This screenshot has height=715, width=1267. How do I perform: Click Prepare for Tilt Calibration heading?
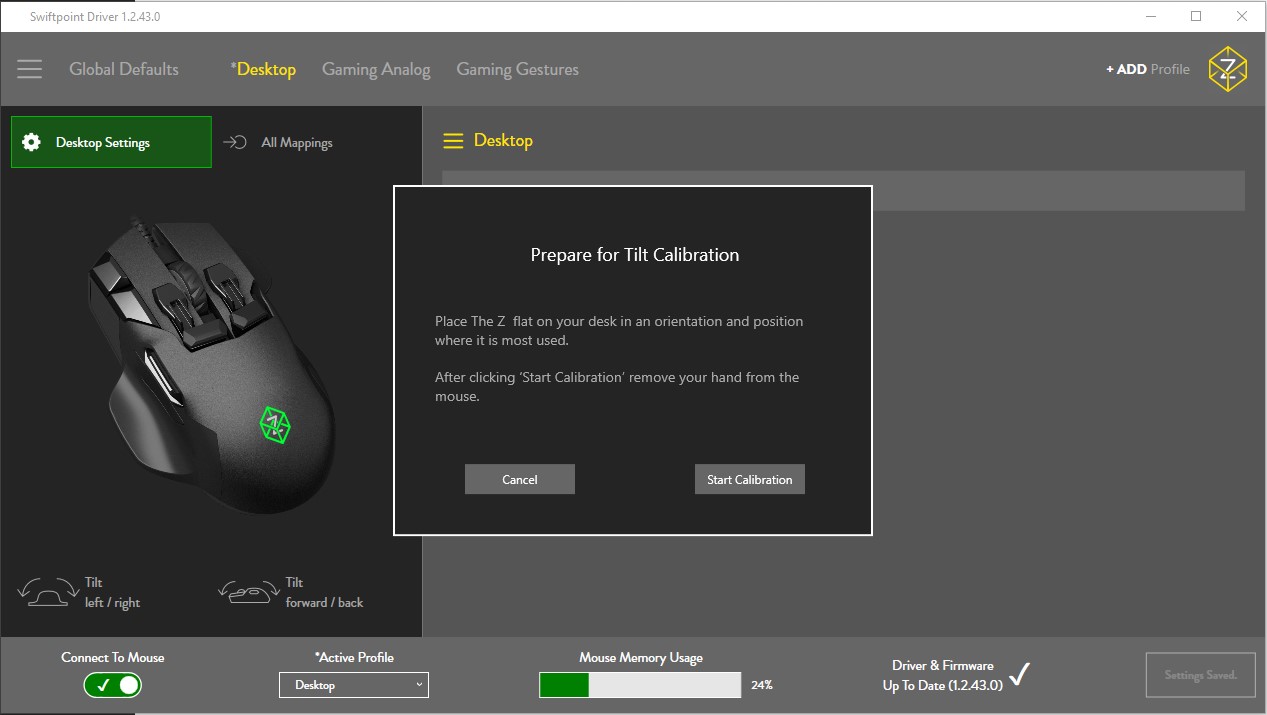635,254
